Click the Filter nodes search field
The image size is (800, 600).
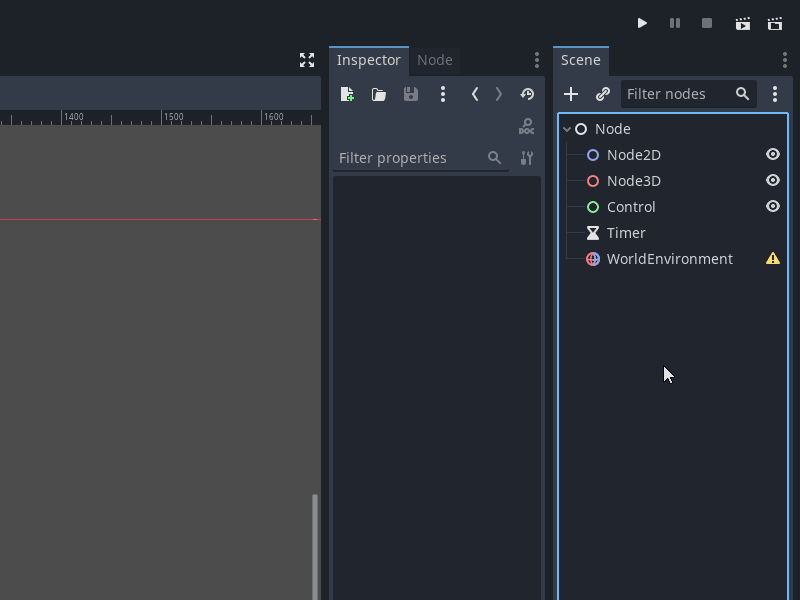(x=680, y=94)
